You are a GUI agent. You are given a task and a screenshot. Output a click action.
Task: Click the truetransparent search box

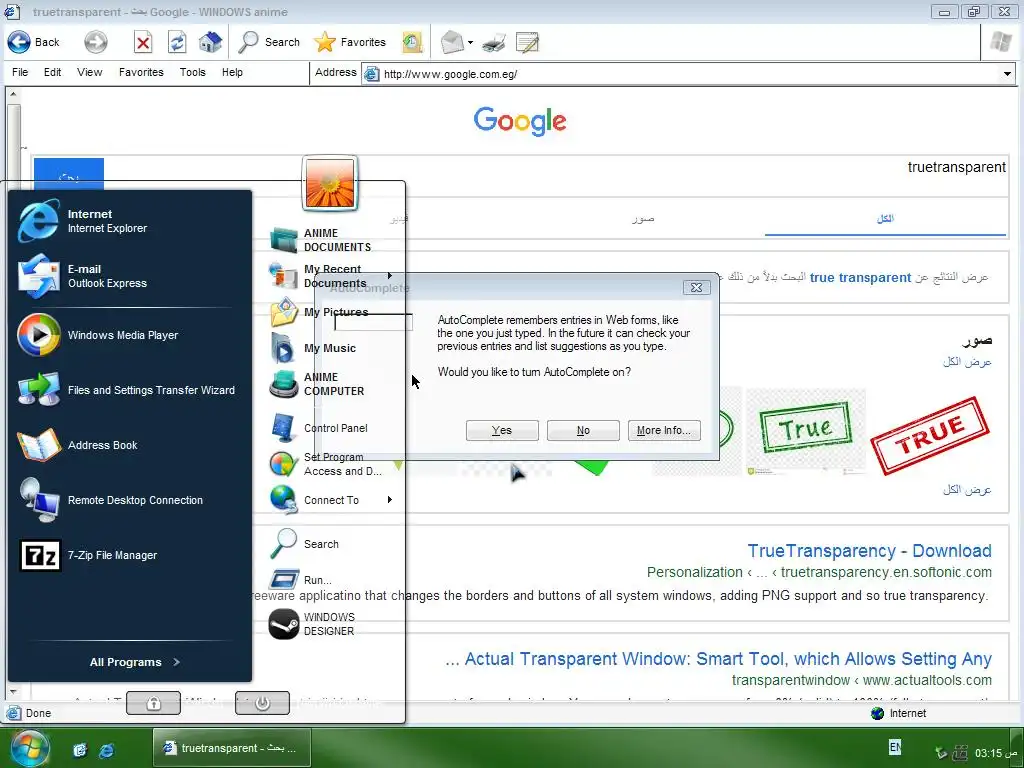556,167
